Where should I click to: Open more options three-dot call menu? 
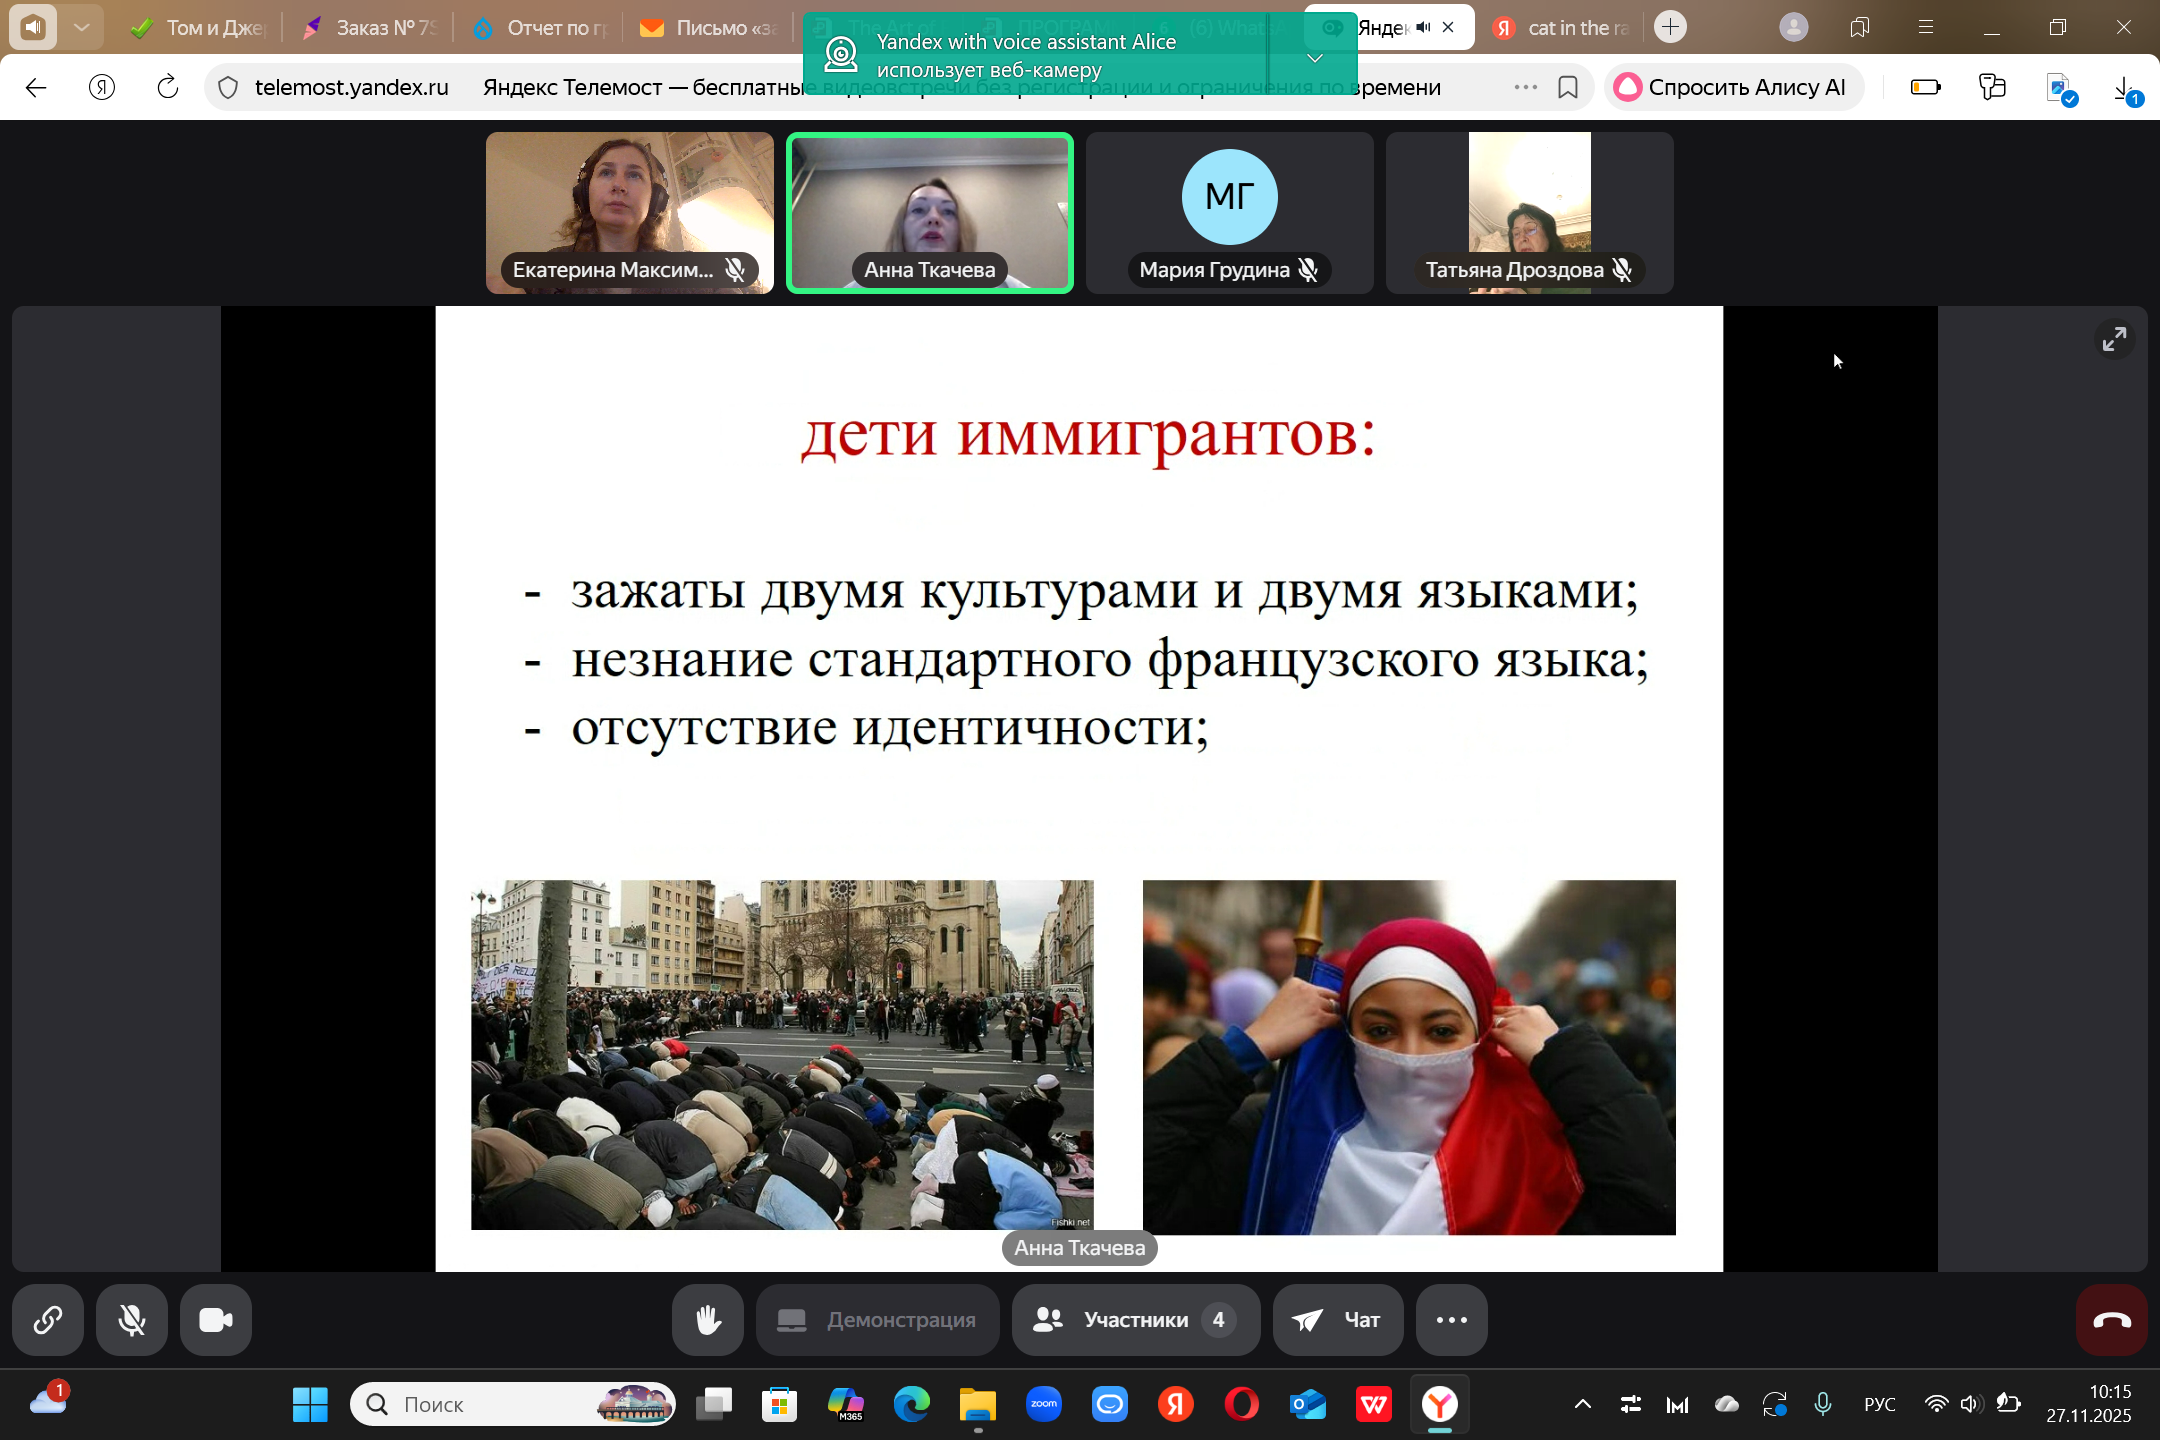(x=1451, y=1320)
